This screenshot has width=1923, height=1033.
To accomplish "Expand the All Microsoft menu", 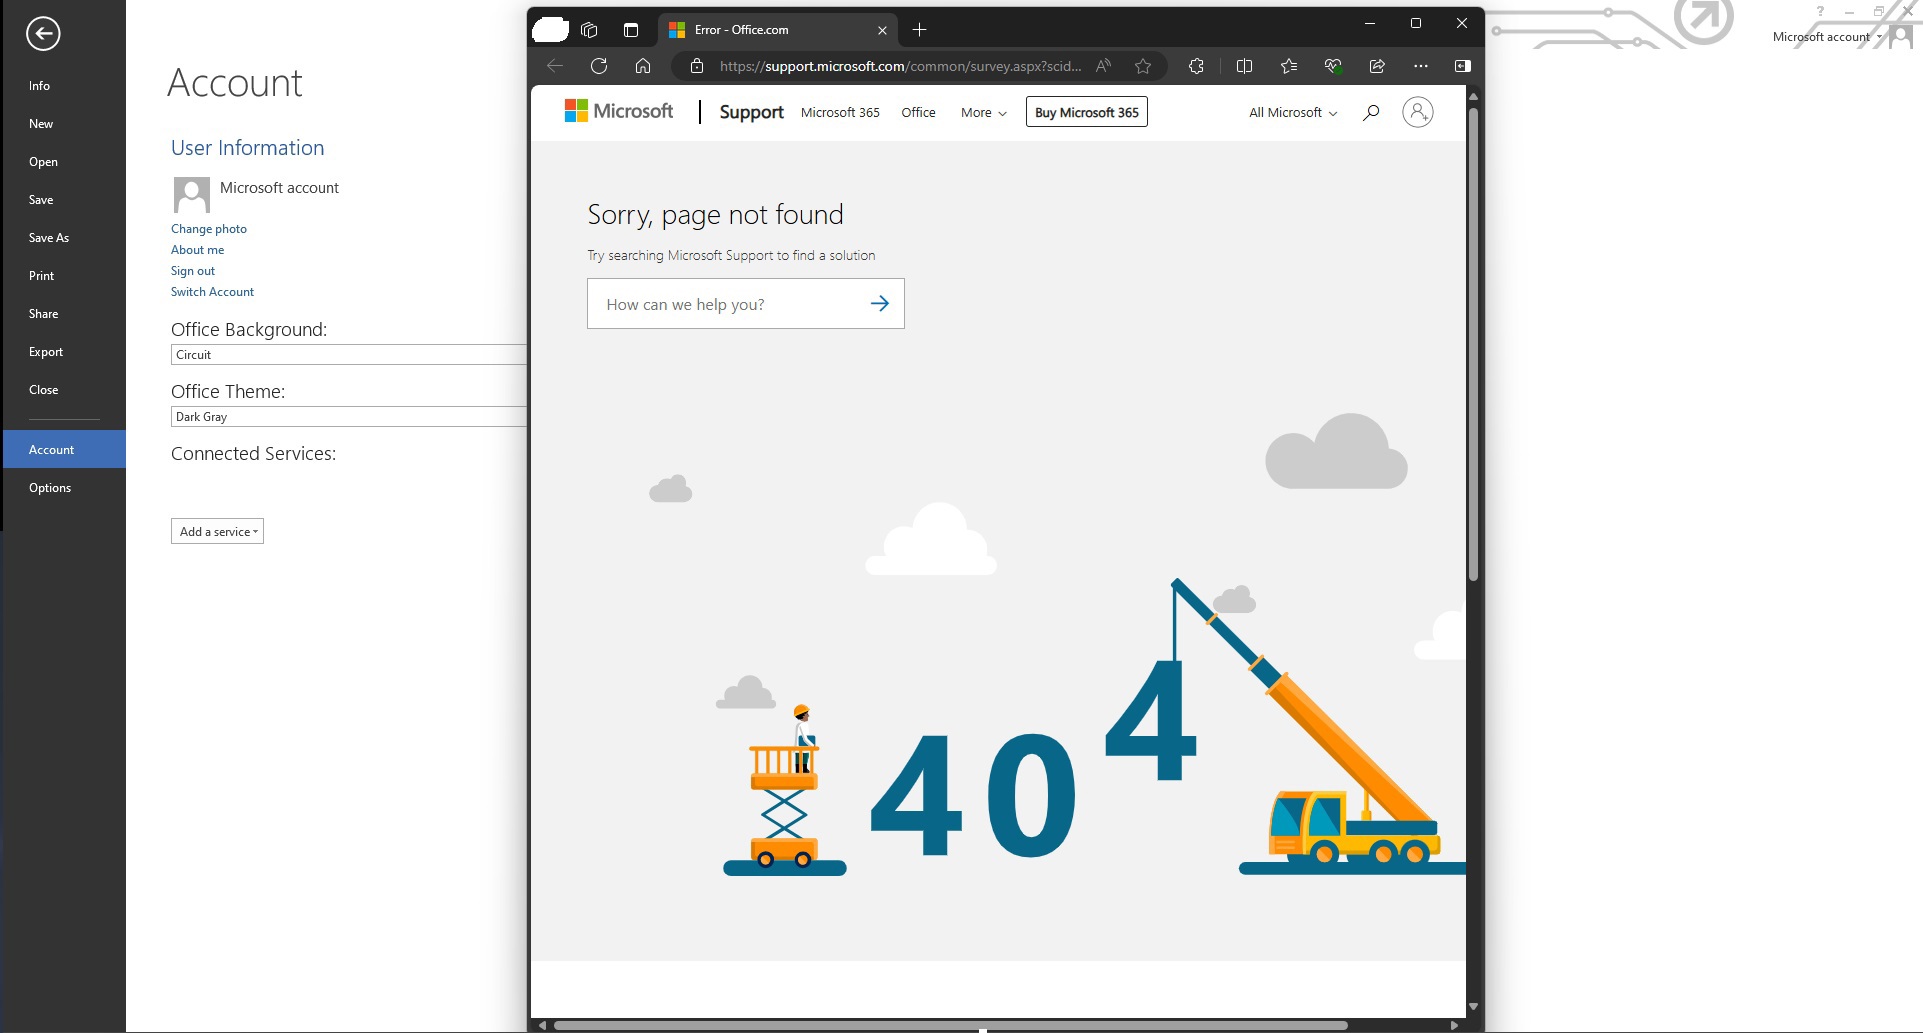I will tap(1293, 113).
